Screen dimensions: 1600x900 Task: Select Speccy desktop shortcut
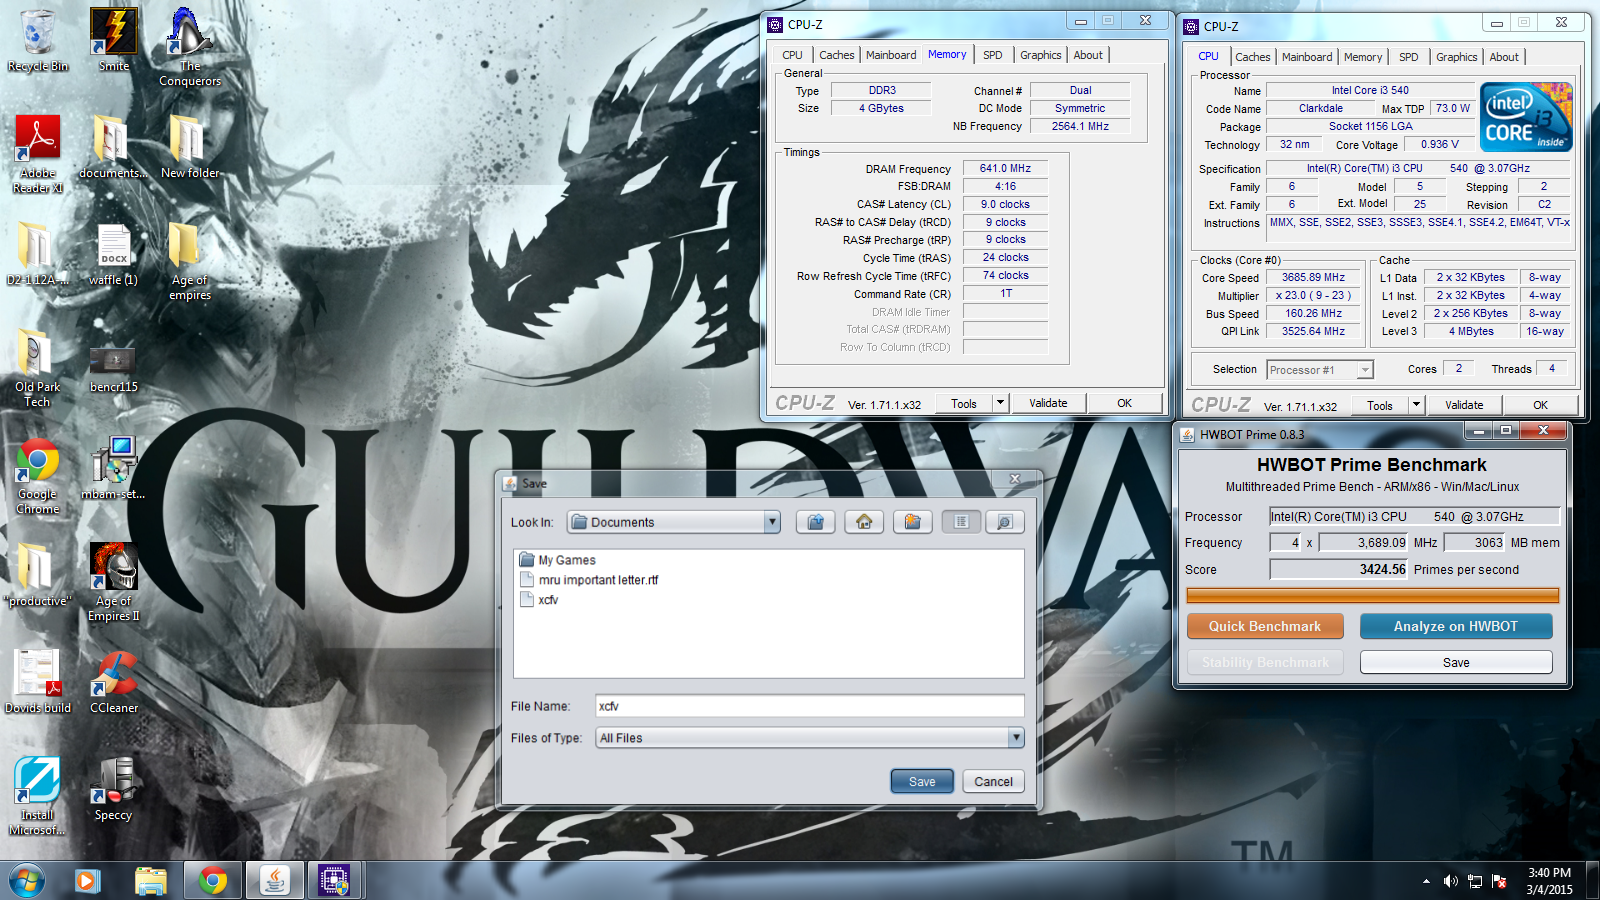coord(114,789)
